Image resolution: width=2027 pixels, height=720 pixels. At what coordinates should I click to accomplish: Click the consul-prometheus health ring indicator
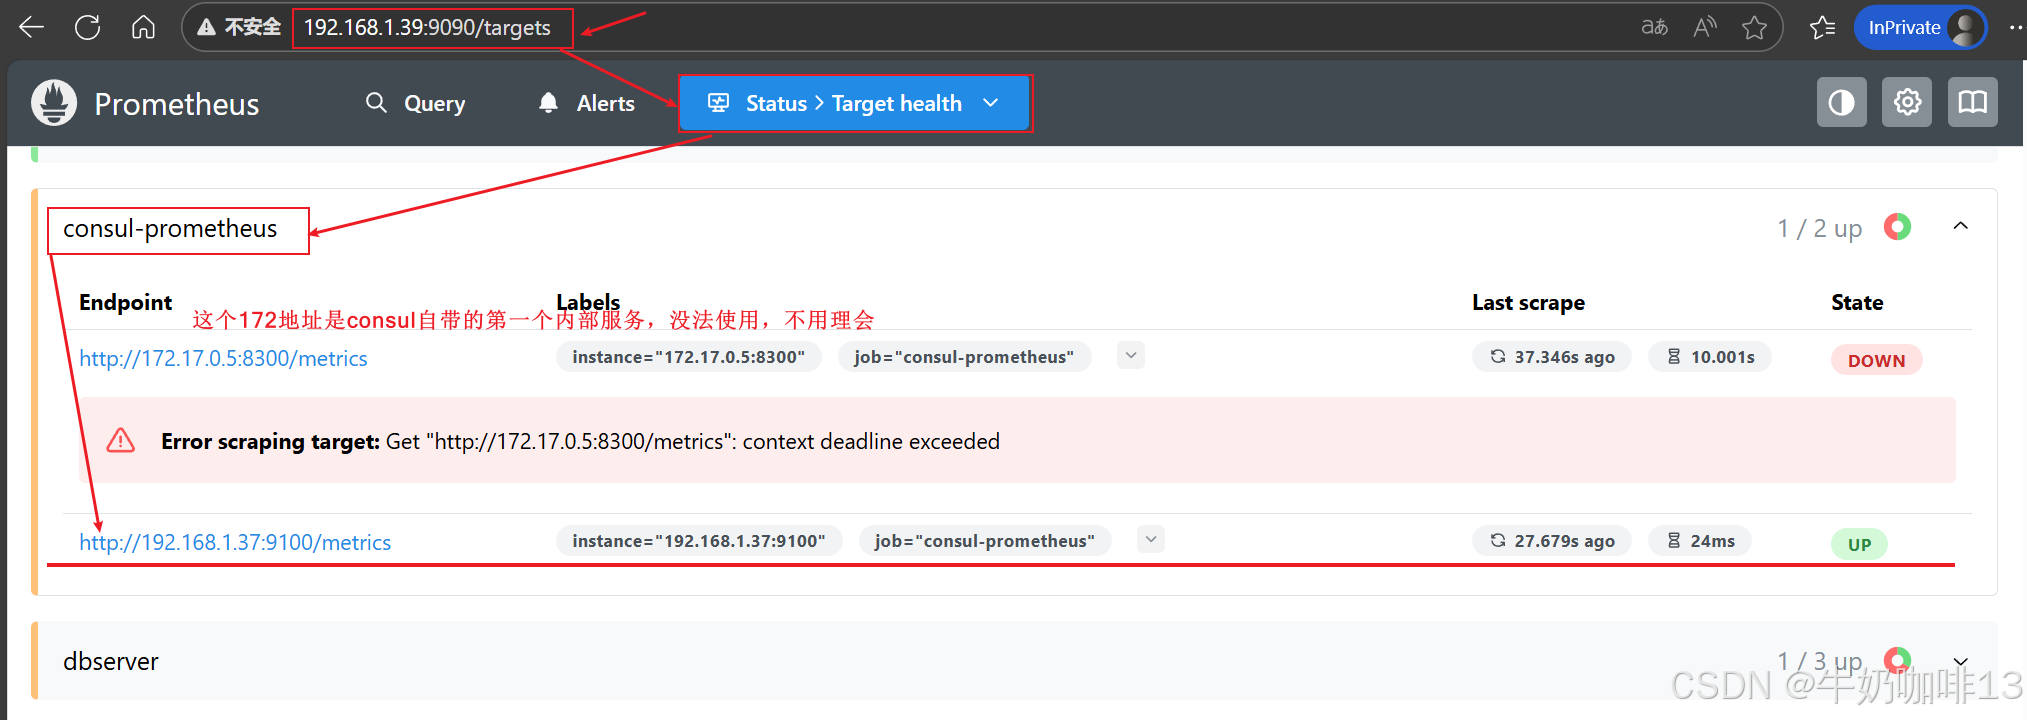click(1897, 227)
